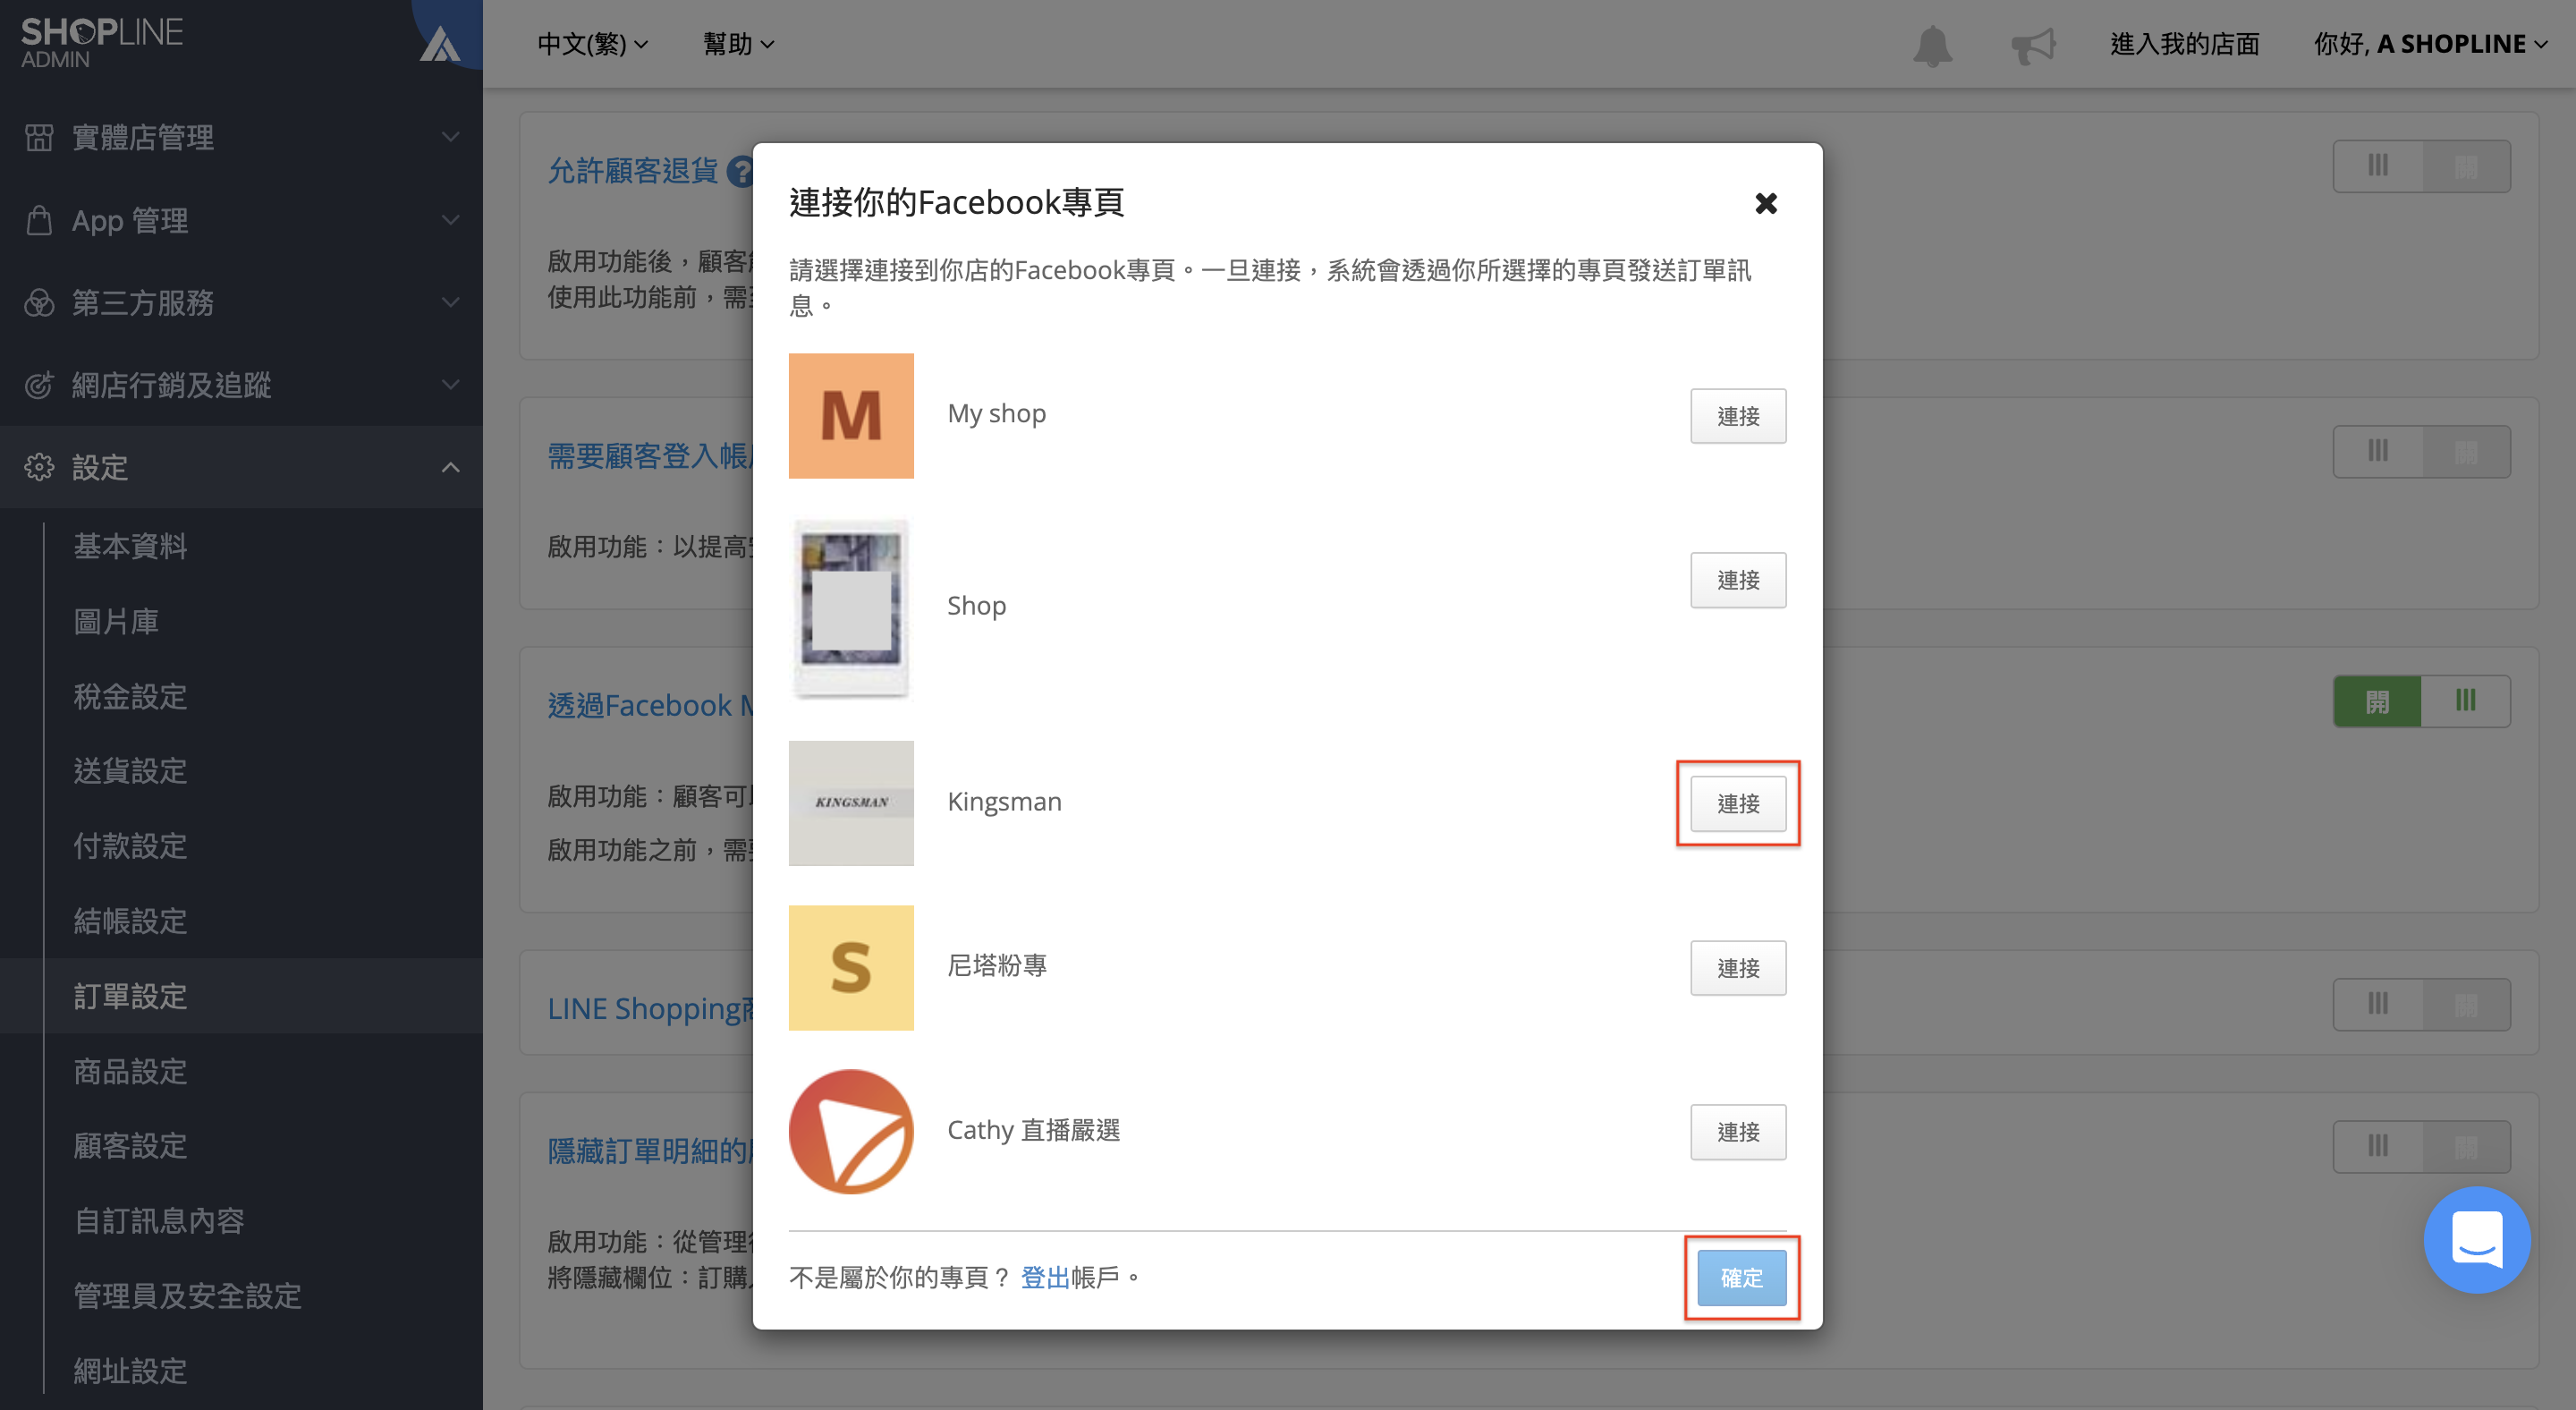Click the 允許顧客退貨 heading link

[x=632, y=171]
